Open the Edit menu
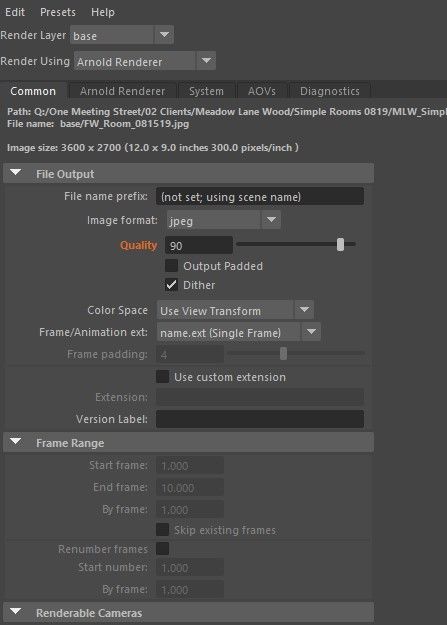The height and width of the screenshot is (625, 447). pyautogui.click(x=15, y=12)
